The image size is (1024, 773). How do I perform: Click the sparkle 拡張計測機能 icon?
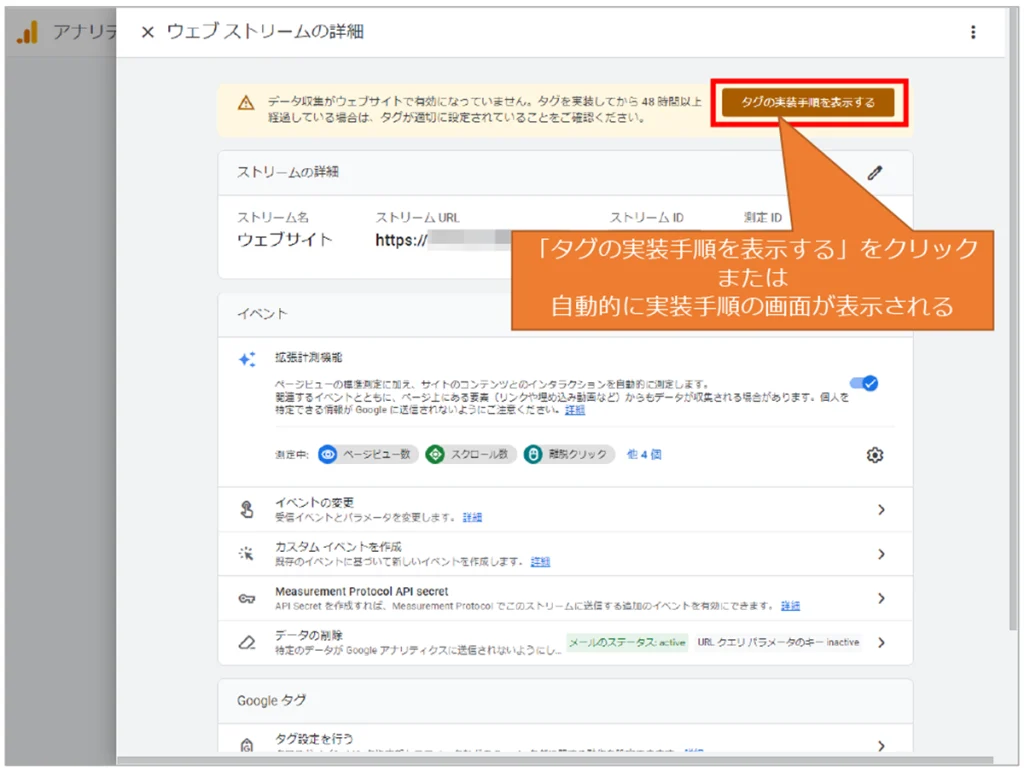[247, 360]
